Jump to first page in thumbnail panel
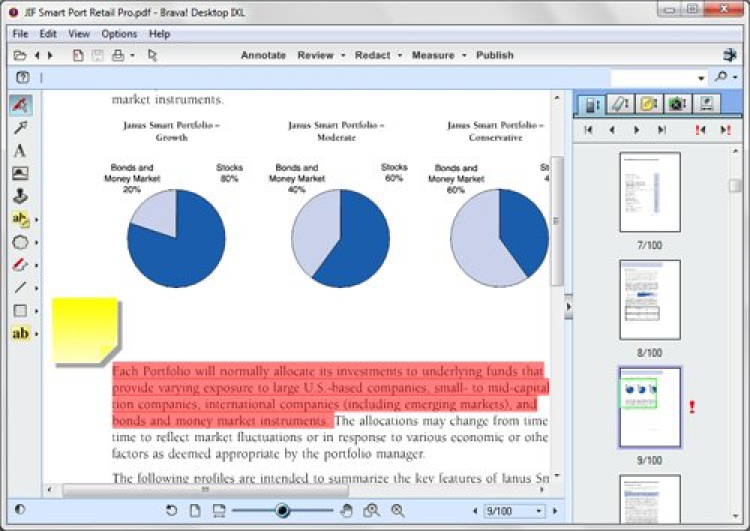 point(588,130)
